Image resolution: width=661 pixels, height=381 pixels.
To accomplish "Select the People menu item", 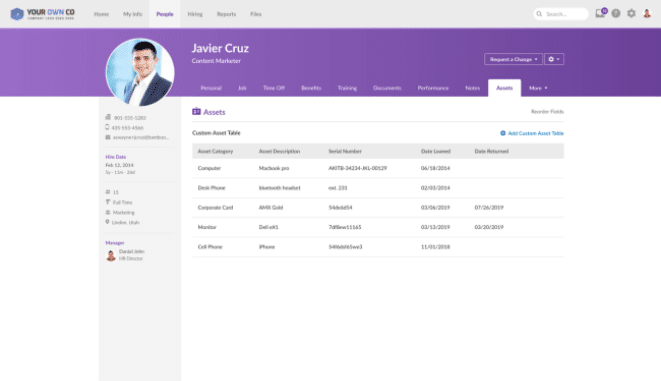I will tap(164, 14).
